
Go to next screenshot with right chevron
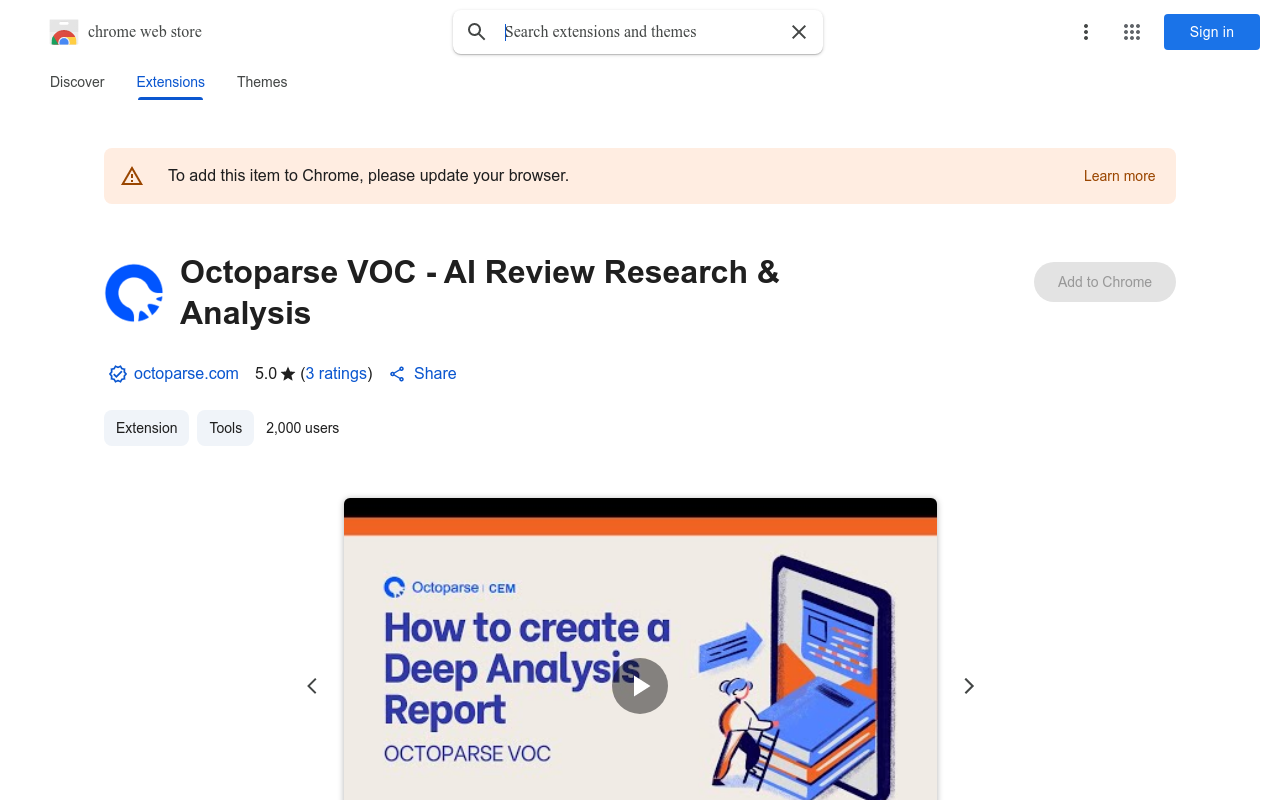click(x=968, y=686)
